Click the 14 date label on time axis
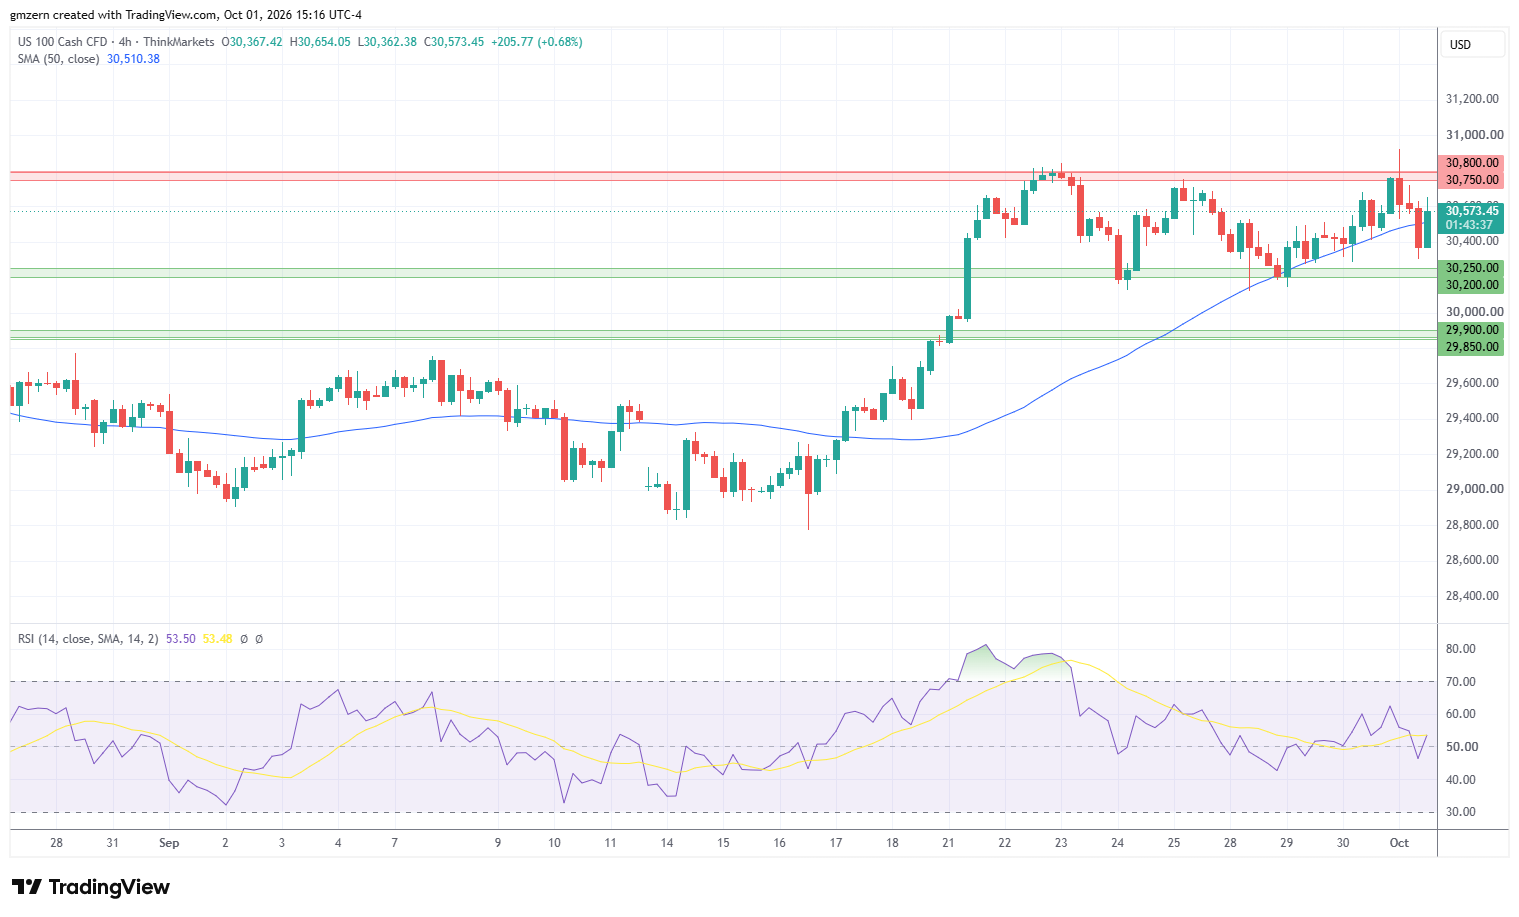This screenshot has height=917, width=1519. 667,843
